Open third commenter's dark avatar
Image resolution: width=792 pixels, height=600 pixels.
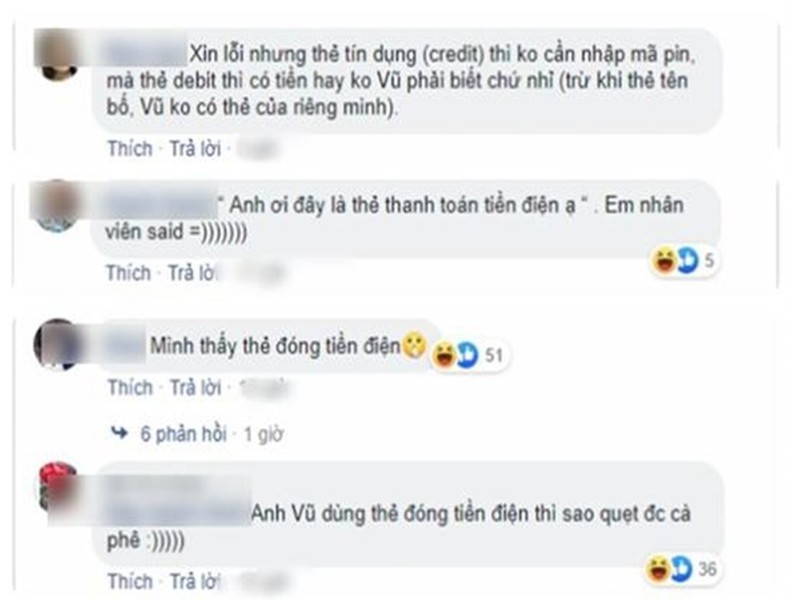pyautogui.click(x=56, y=344)
